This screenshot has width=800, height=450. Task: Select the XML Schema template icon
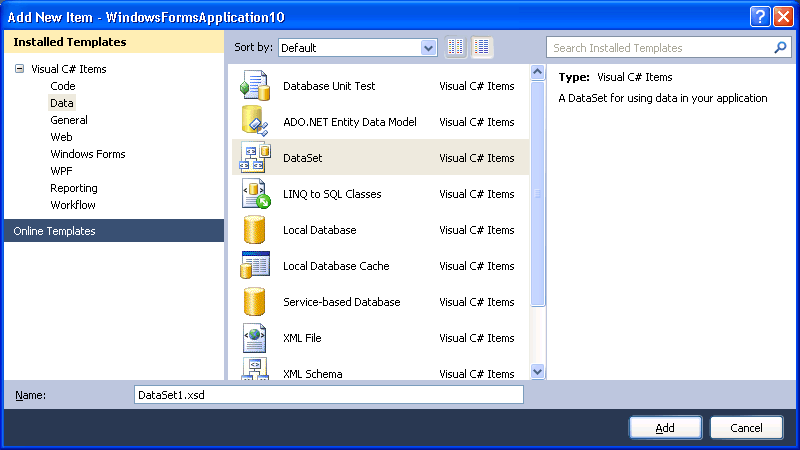coord(254,372)
